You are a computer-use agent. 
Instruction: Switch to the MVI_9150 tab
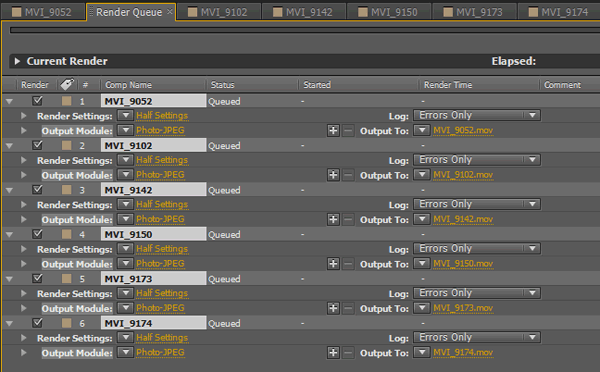pos(388,12)
